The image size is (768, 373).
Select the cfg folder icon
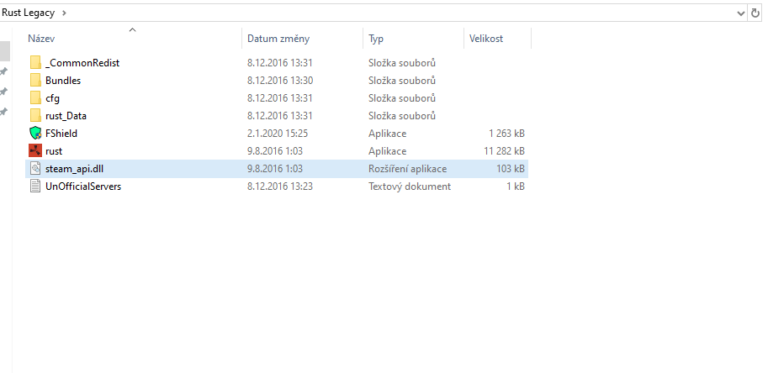coord(35,98)
